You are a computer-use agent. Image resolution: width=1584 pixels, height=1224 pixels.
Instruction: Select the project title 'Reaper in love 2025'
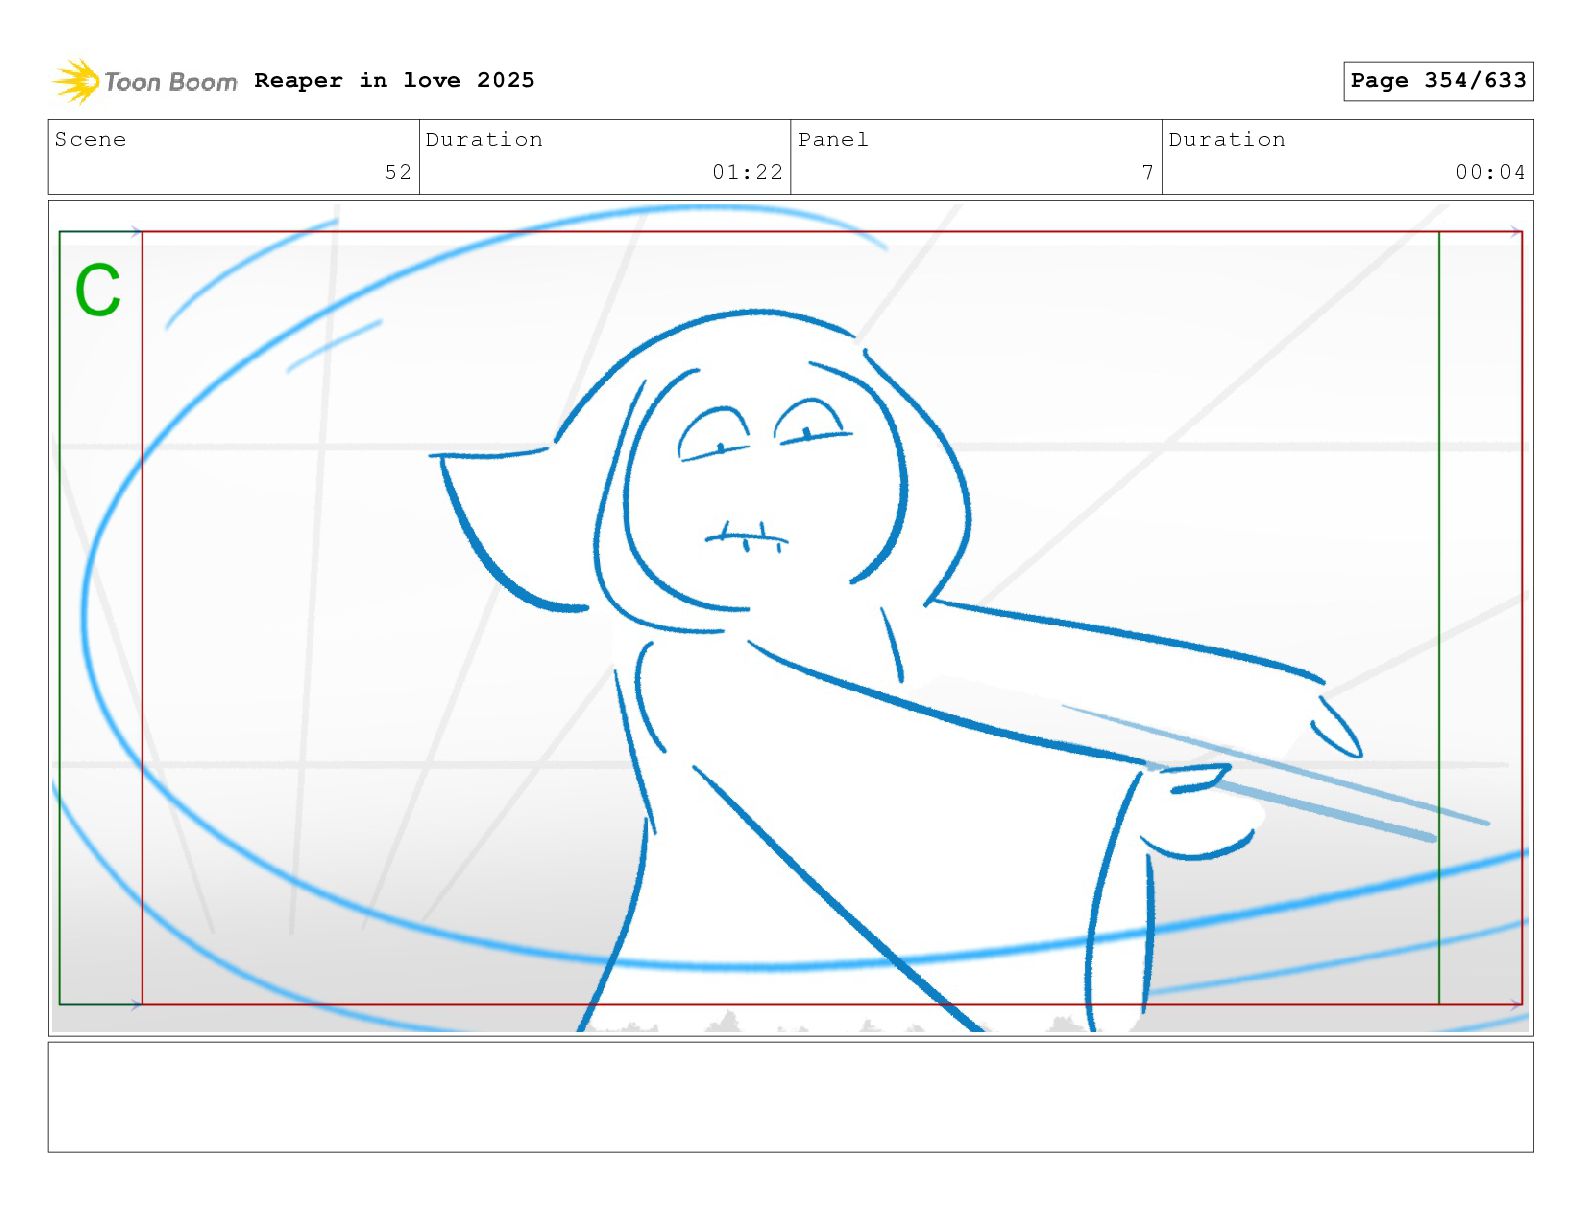(394, 80)
